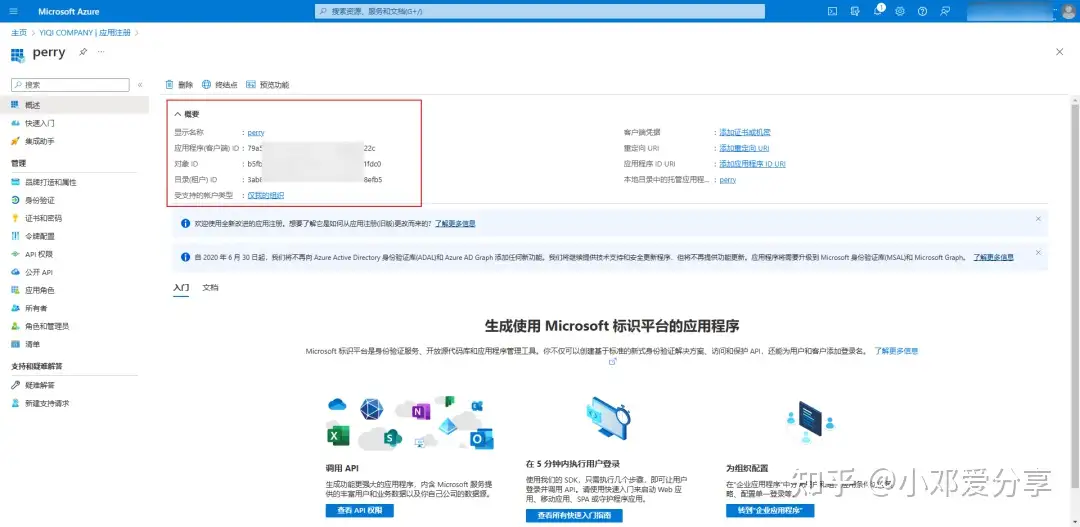This screenshot has height=527, width=1080.
Task: Click the 集成助手 rocket icon
Action: tap(15, 141)
